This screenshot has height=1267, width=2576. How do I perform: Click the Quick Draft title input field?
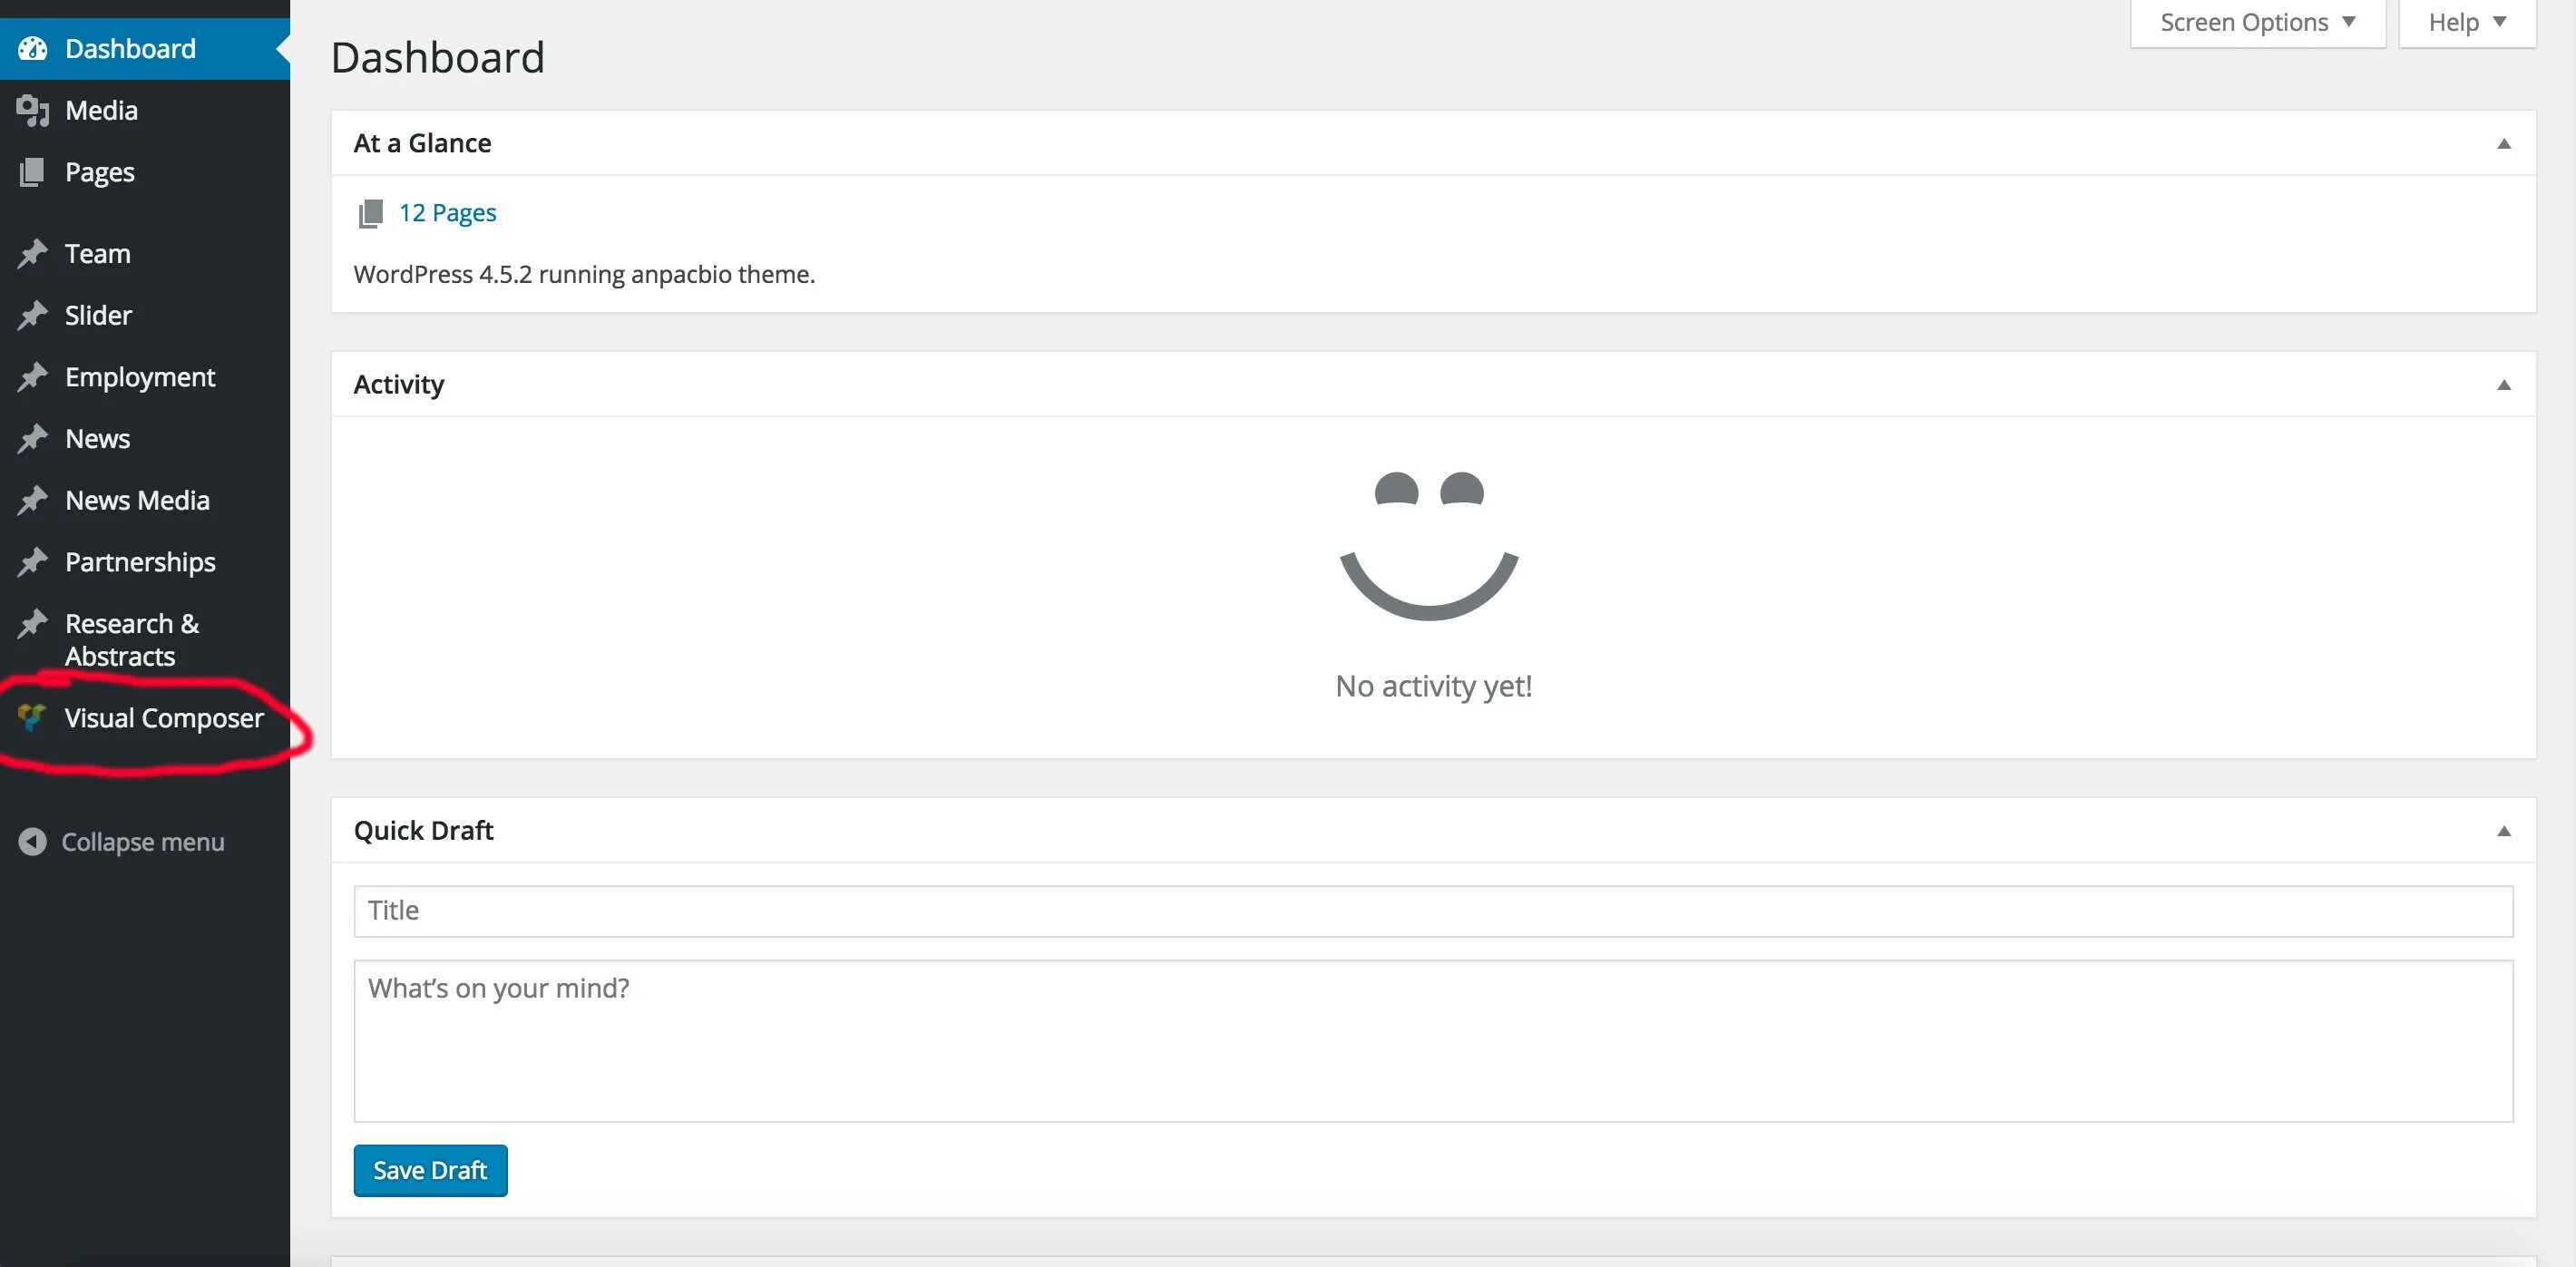[1432, 909]
